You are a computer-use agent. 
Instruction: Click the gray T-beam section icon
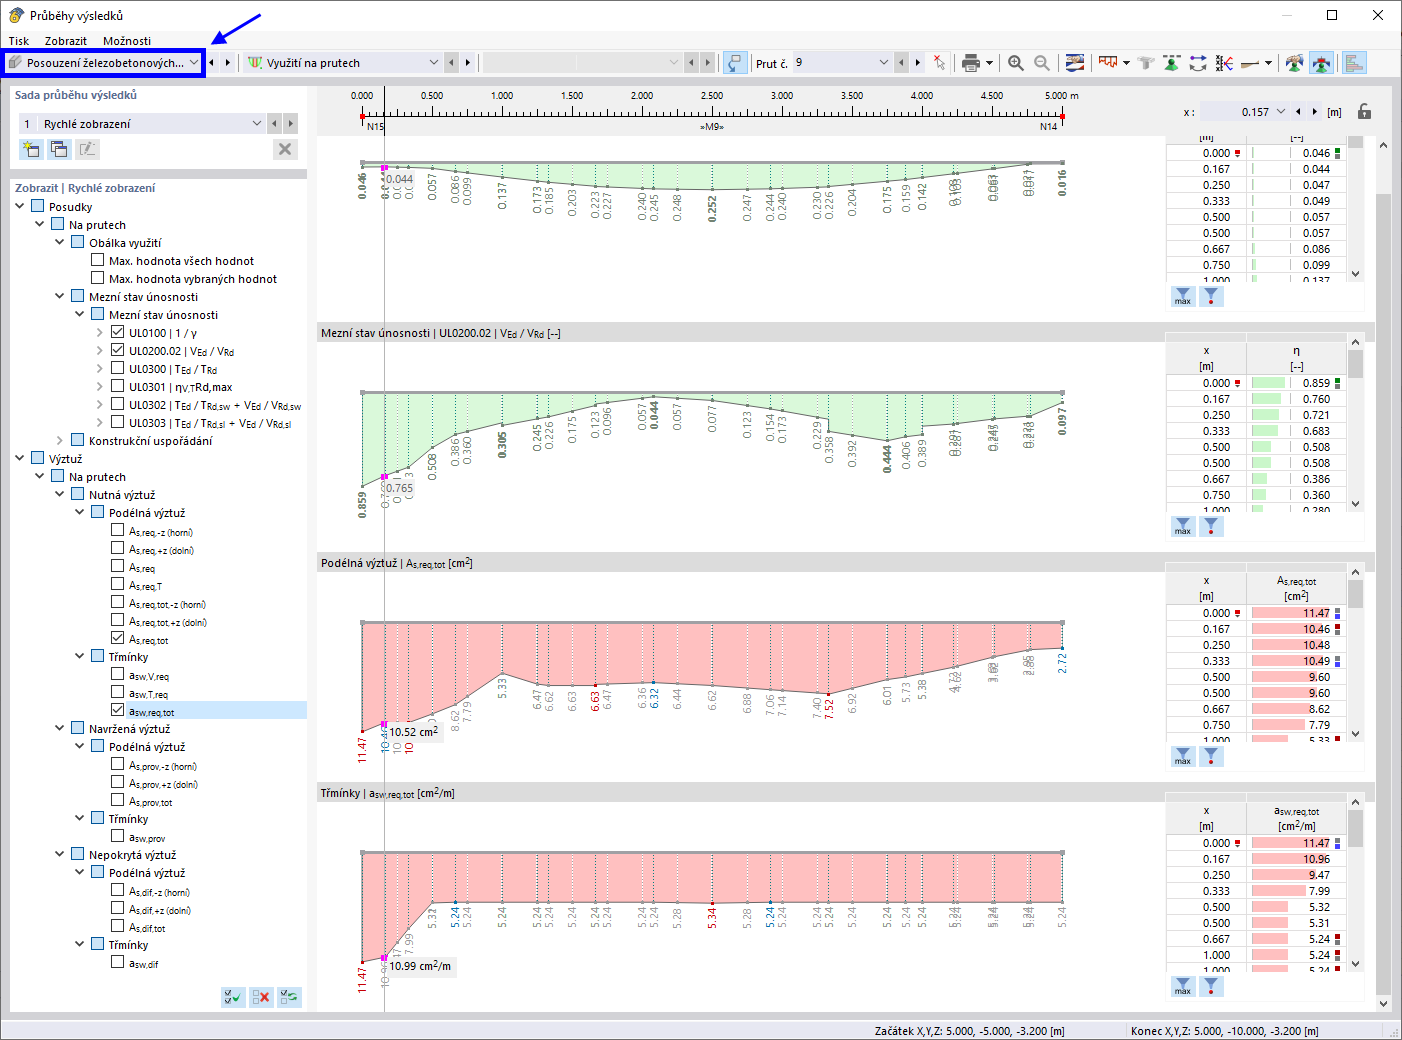click(1146, 63)
